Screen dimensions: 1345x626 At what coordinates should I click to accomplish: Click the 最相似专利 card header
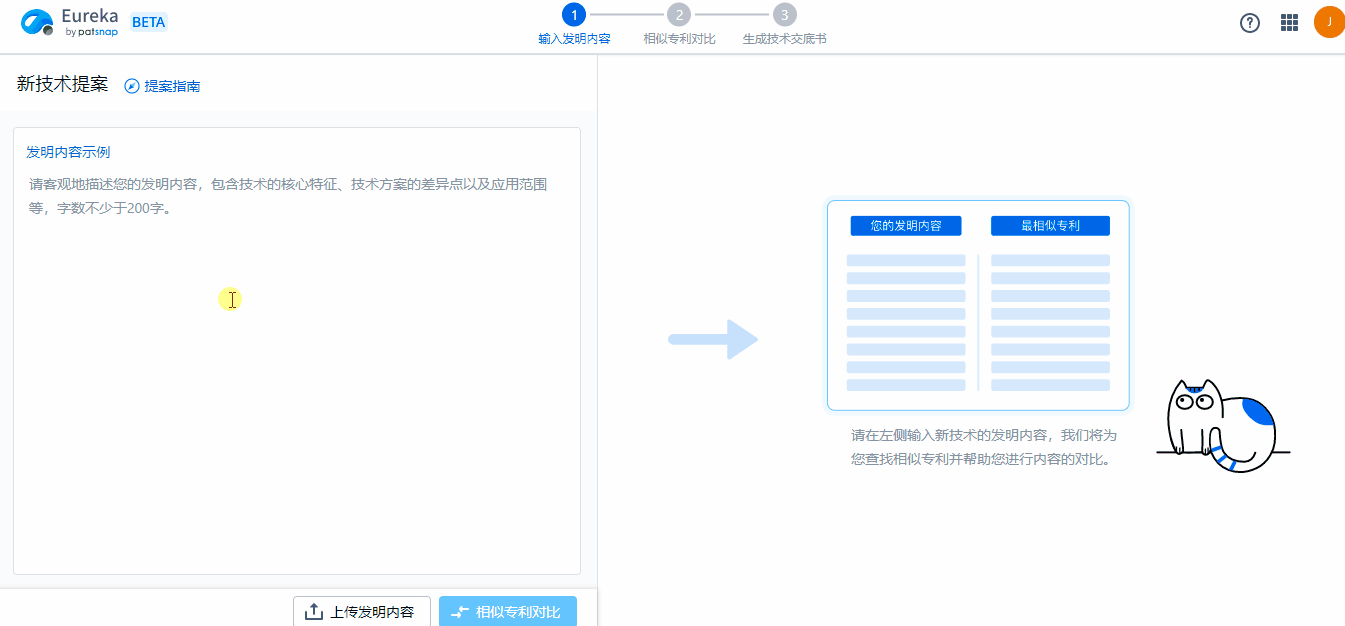(x=1049, y=225)
